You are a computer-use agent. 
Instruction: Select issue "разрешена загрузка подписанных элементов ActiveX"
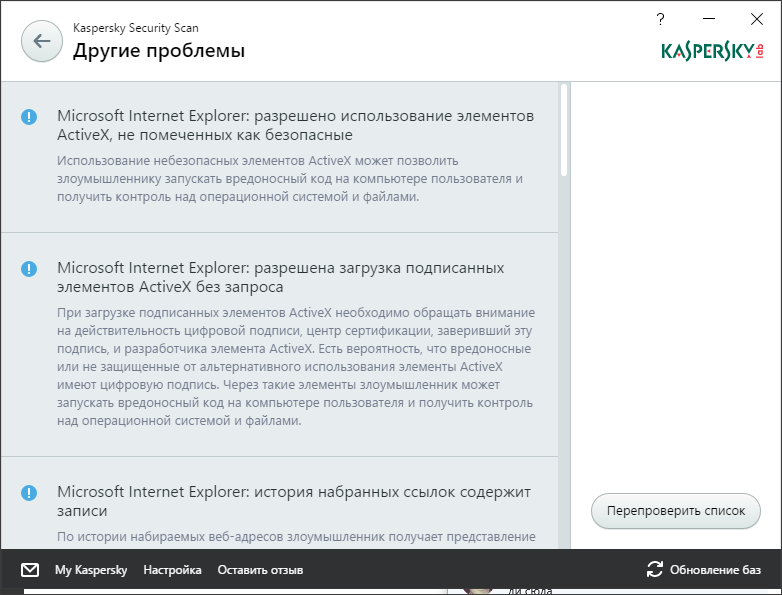(x=280, y=277)
